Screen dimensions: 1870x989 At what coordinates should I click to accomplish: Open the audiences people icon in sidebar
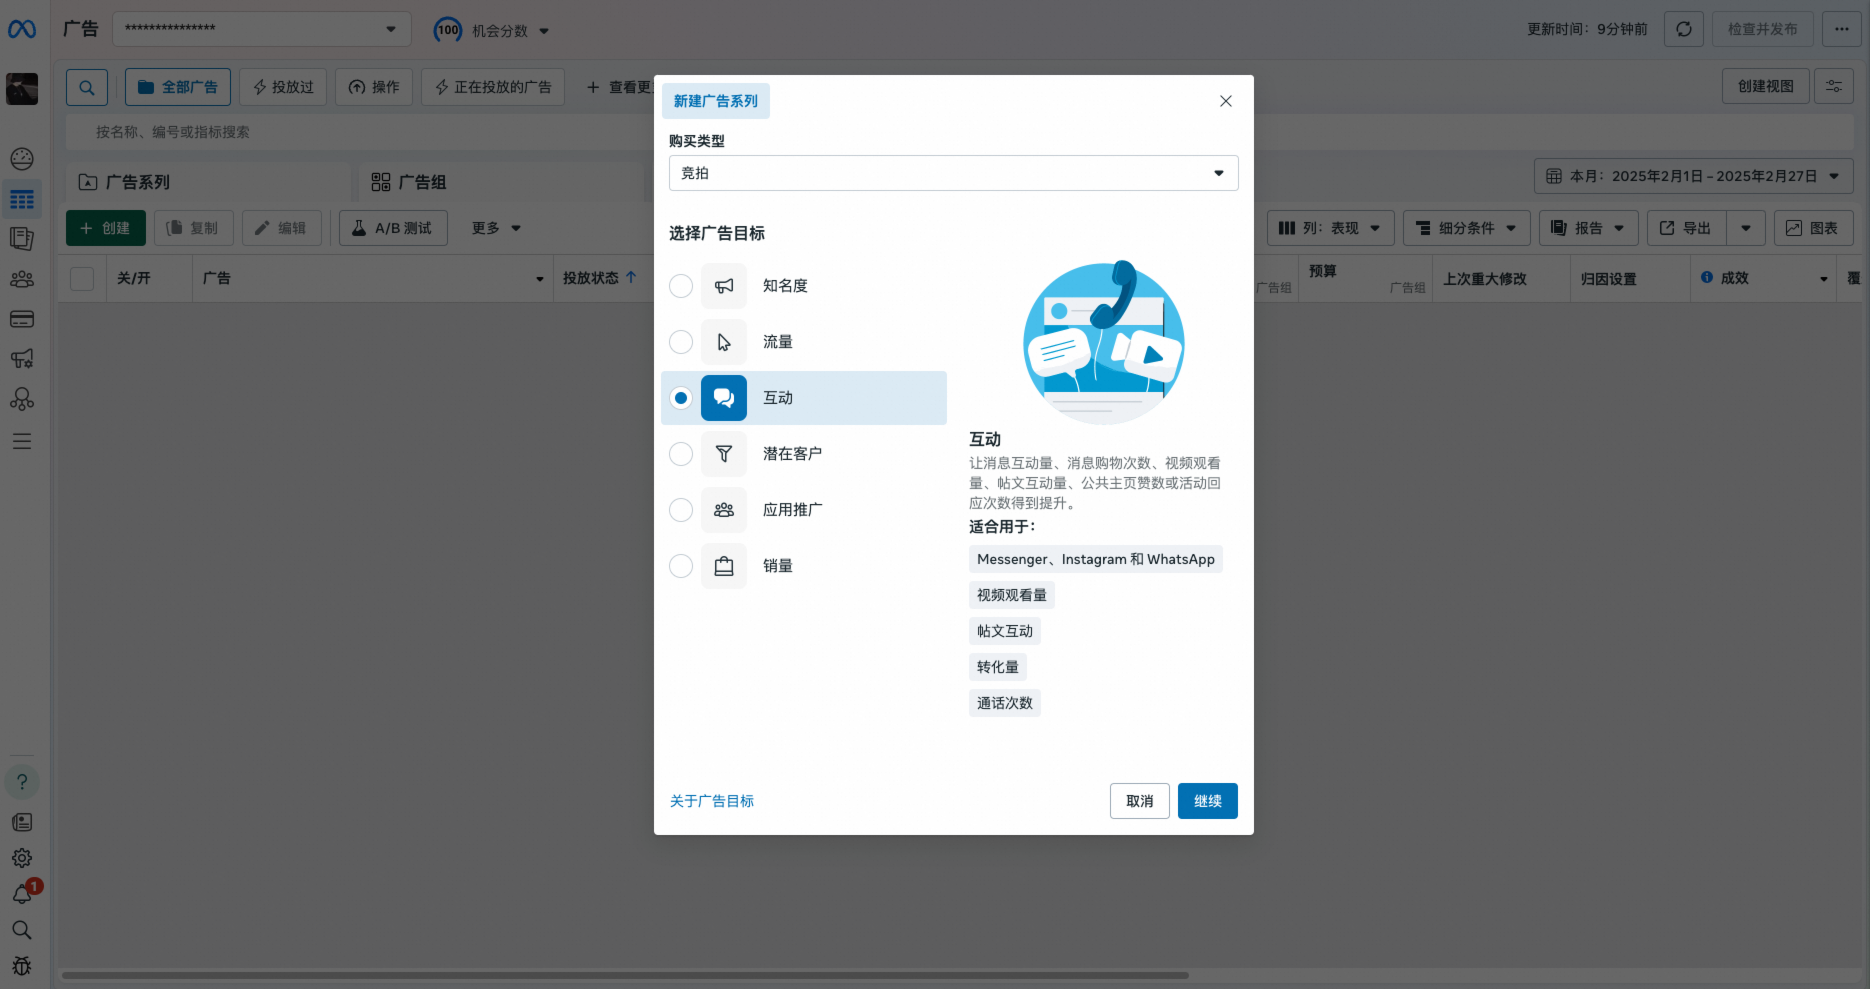pyautogui.click(x=22, y=279)
